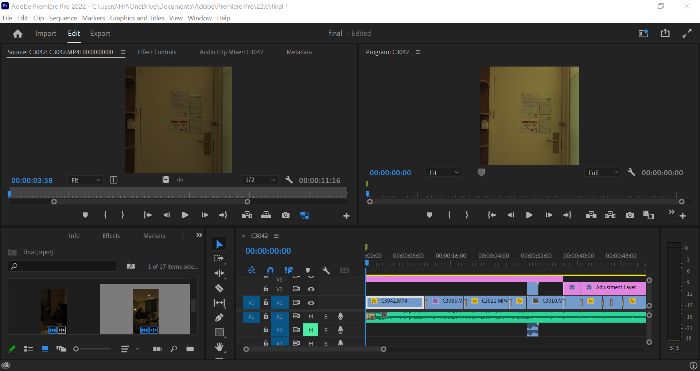Click Find magnifier at project panel bottom
The width and height of the screenshot is (700, 371).
174,349
